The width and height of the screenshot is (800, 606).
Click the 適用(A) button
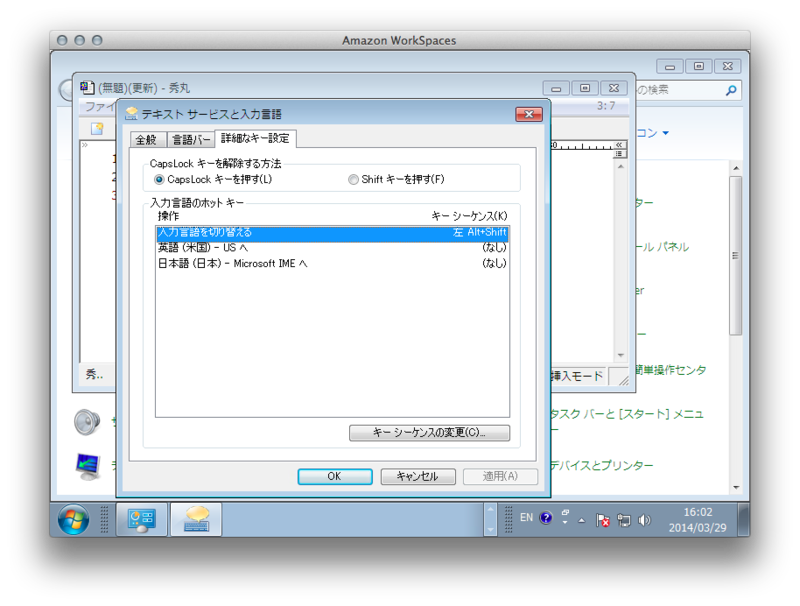(501, 476)
